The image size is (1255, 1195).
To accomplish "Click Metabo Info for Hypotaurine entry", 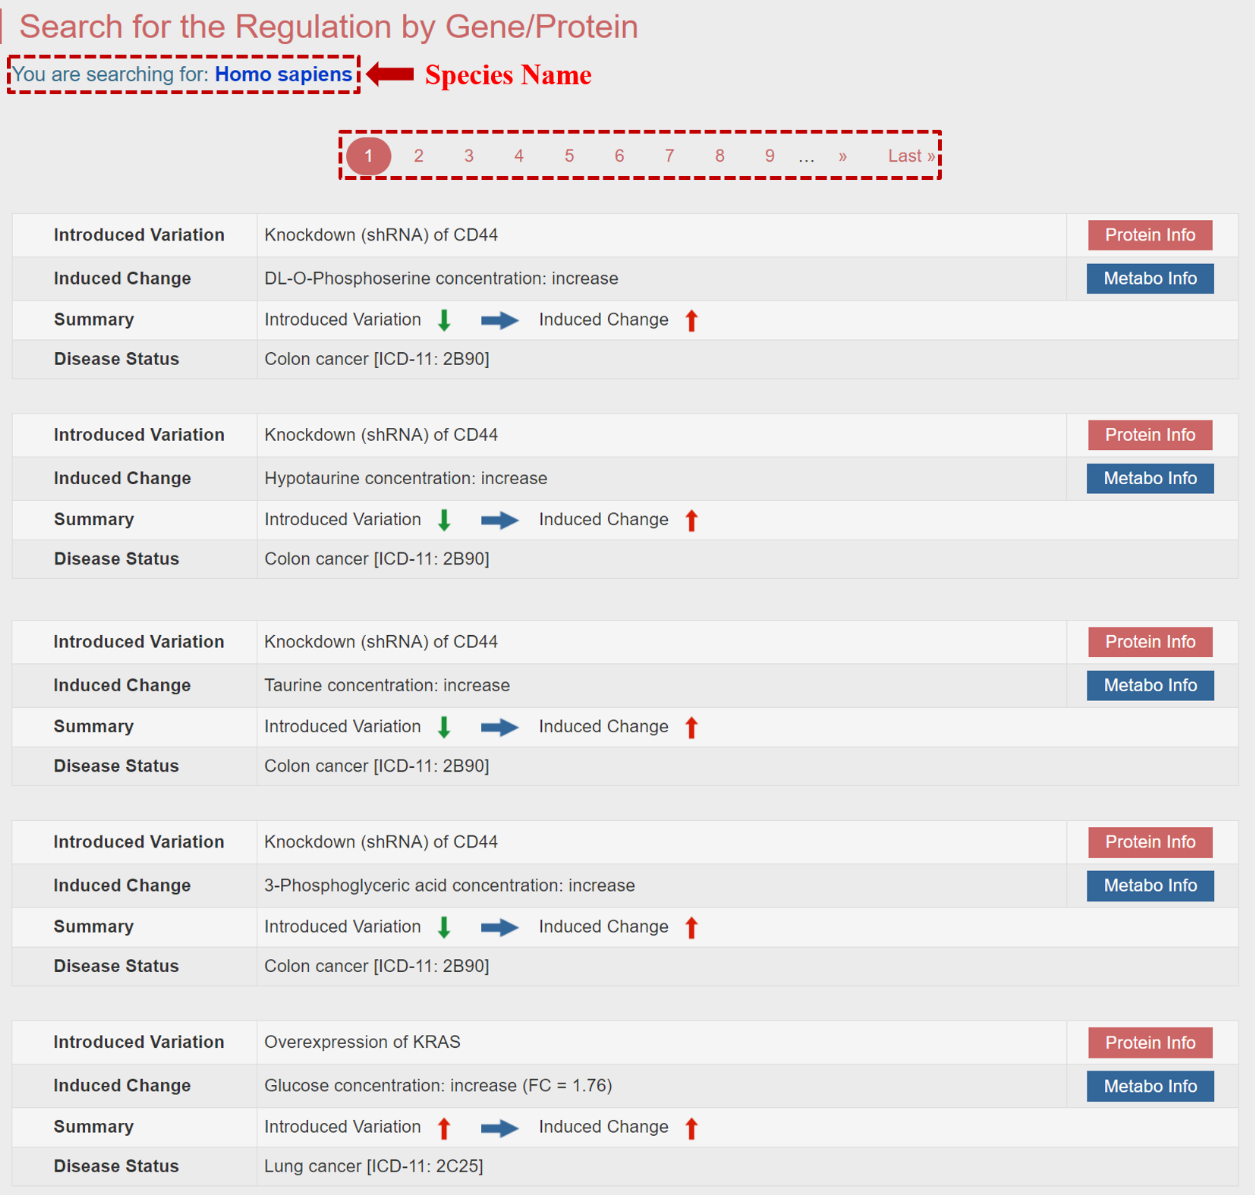I will [x=1150, y=479].
